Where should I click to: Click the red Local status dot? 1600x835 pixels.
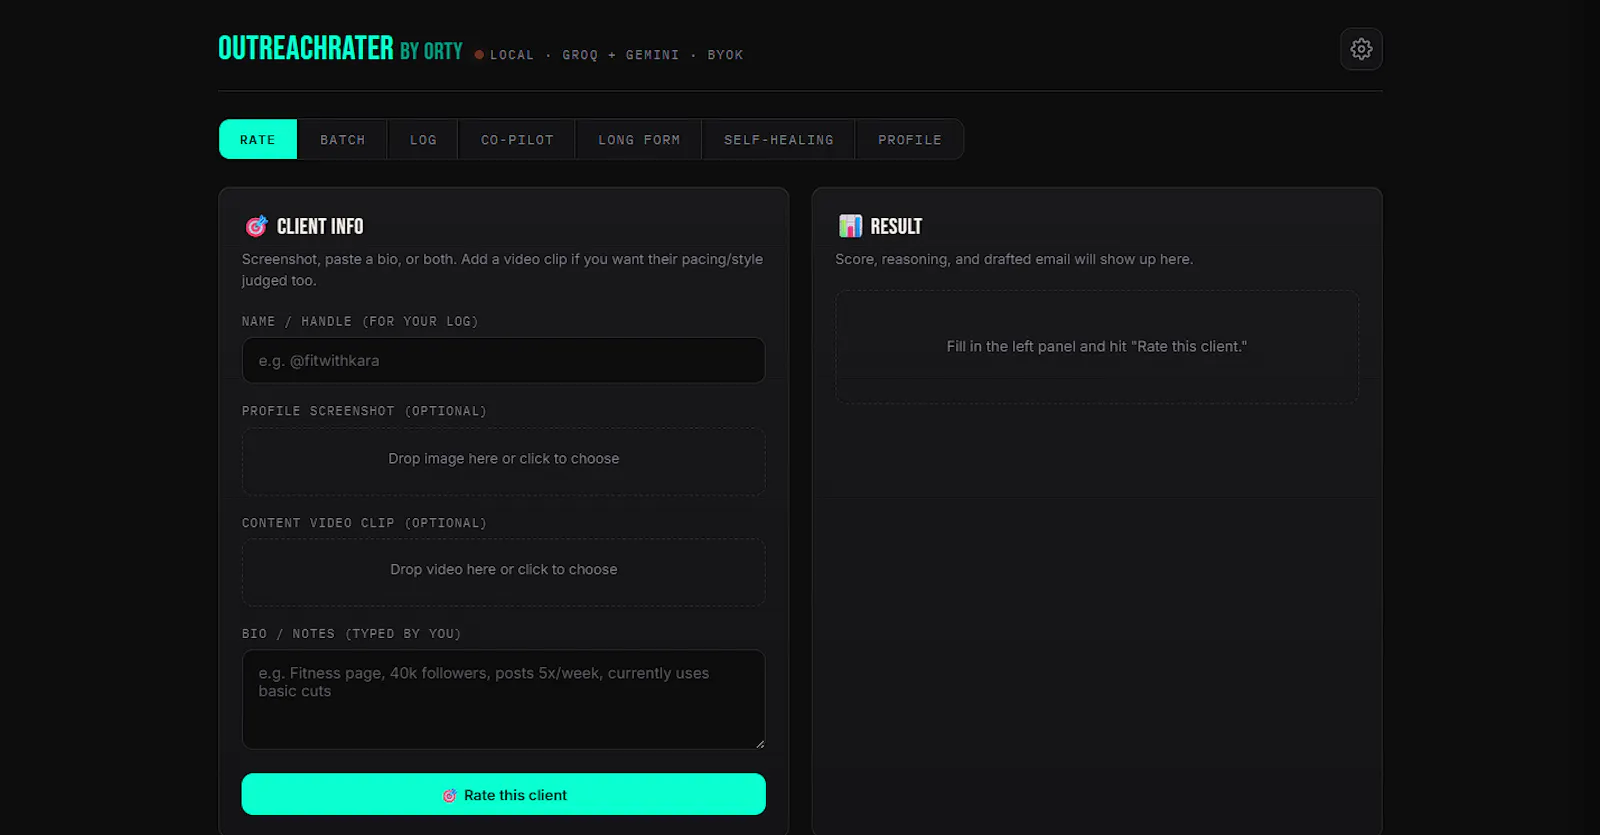coord(479,55)
